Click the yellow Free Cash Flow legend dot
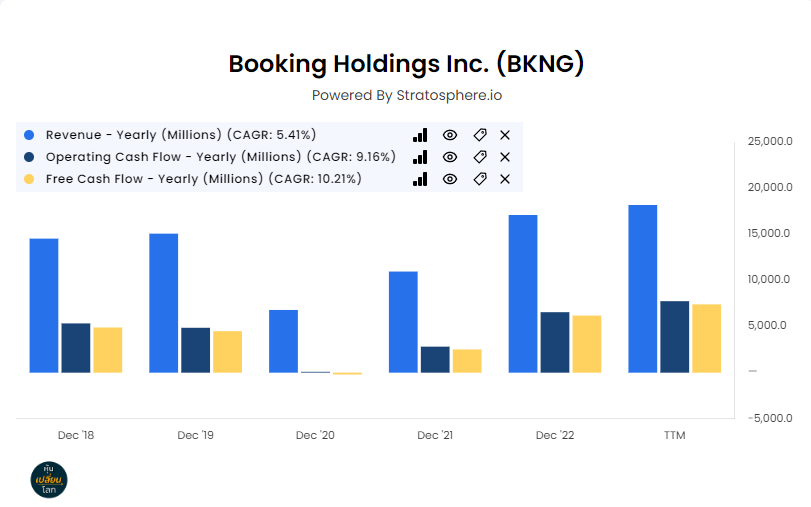Viewport: 811px width, 507px height. 29,179
